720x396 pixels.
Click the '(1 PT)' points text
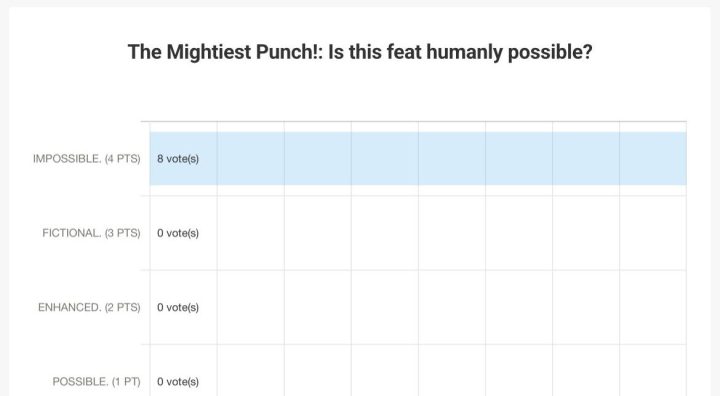click(126, 382)
